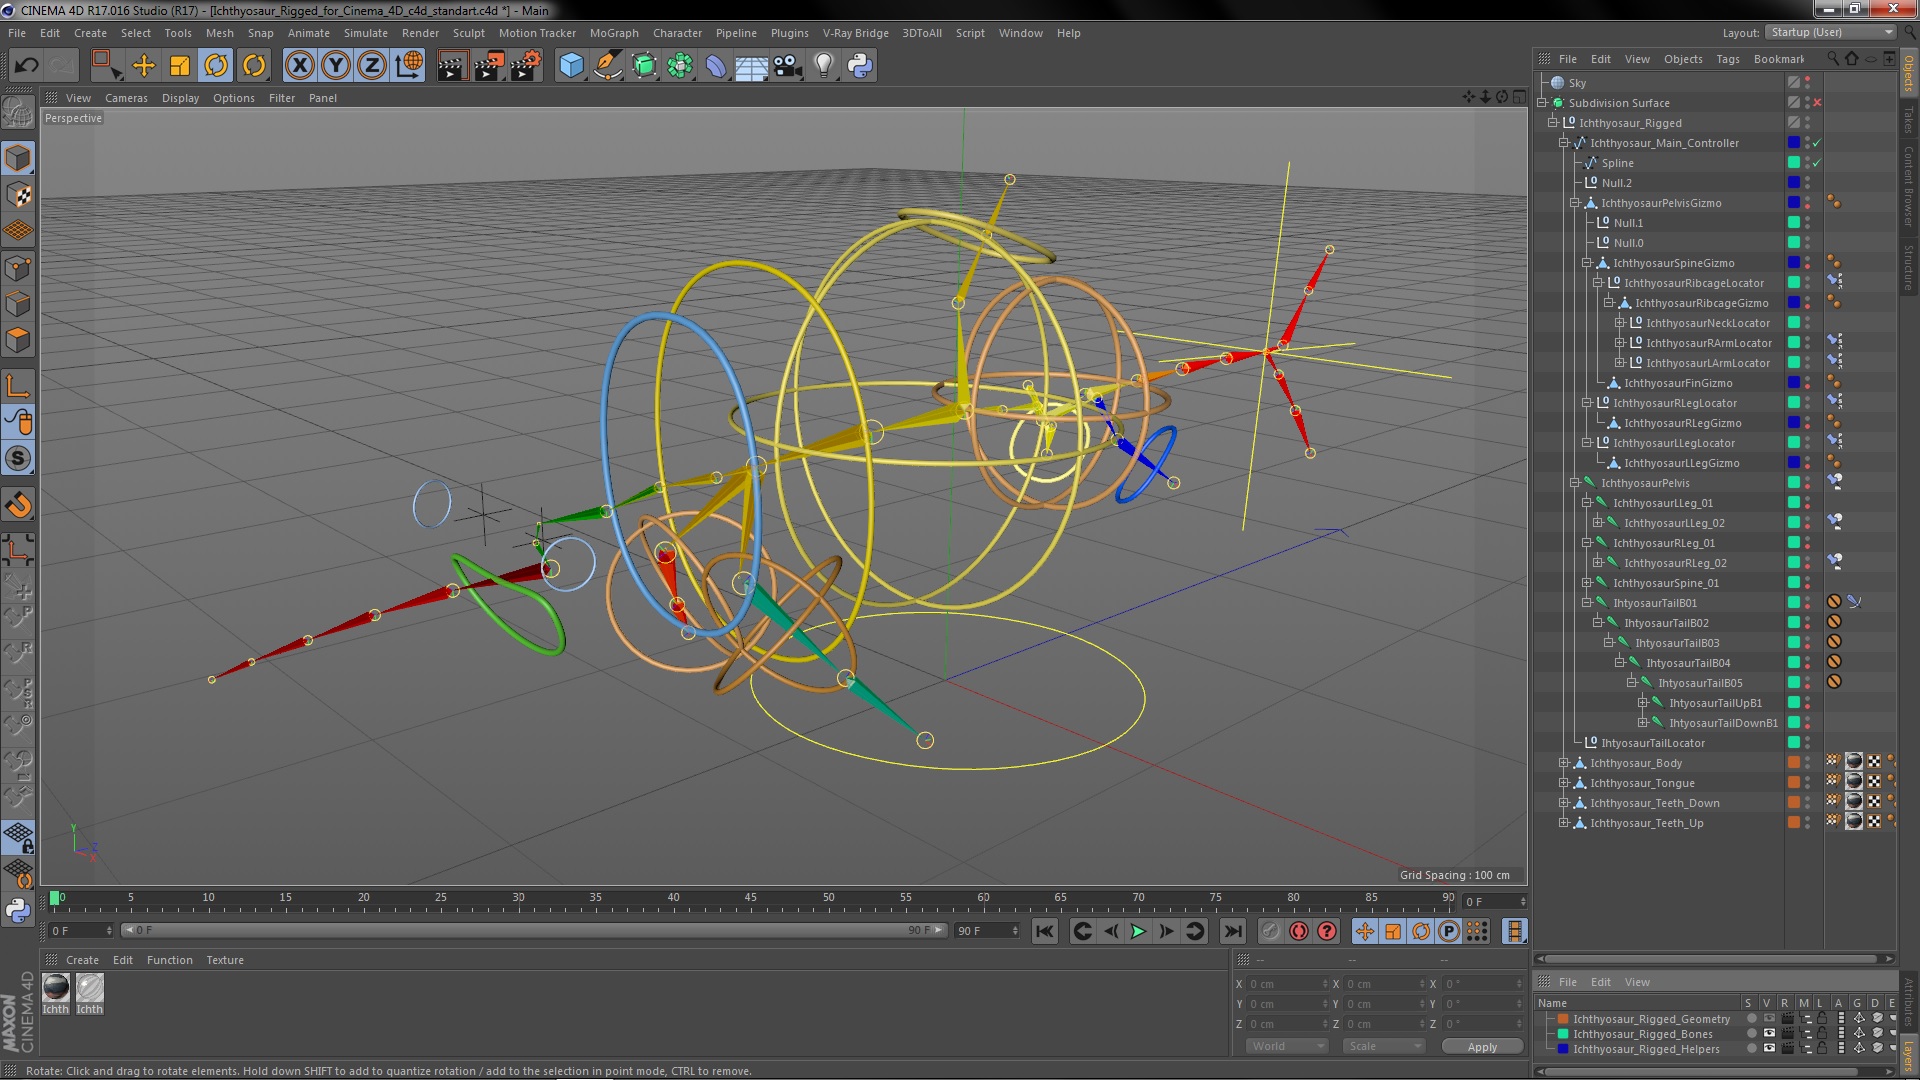Click the Python script icon in the toolbar
1920x1080 pixels.
coord(860,66)
